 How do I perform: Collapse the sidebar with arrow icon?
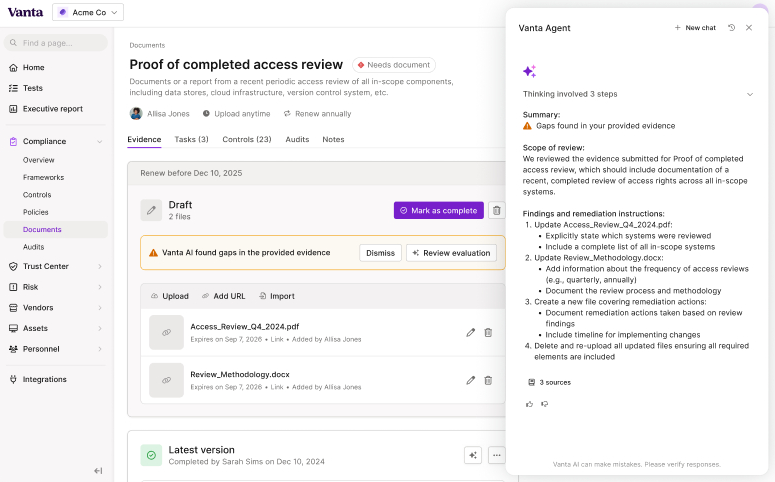(98, 471)
